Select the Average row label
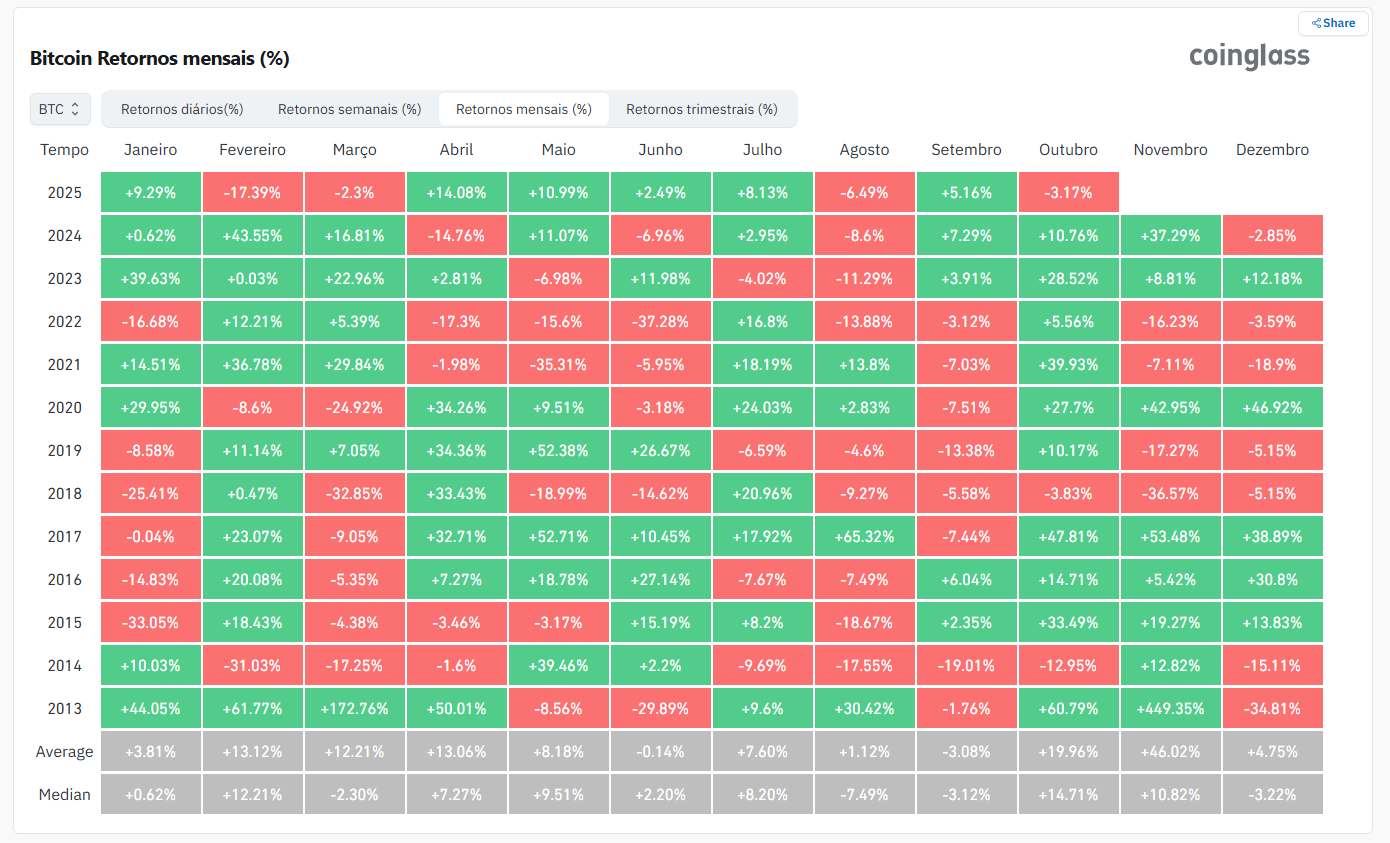The image size is (1390, 843). (65, 752)
